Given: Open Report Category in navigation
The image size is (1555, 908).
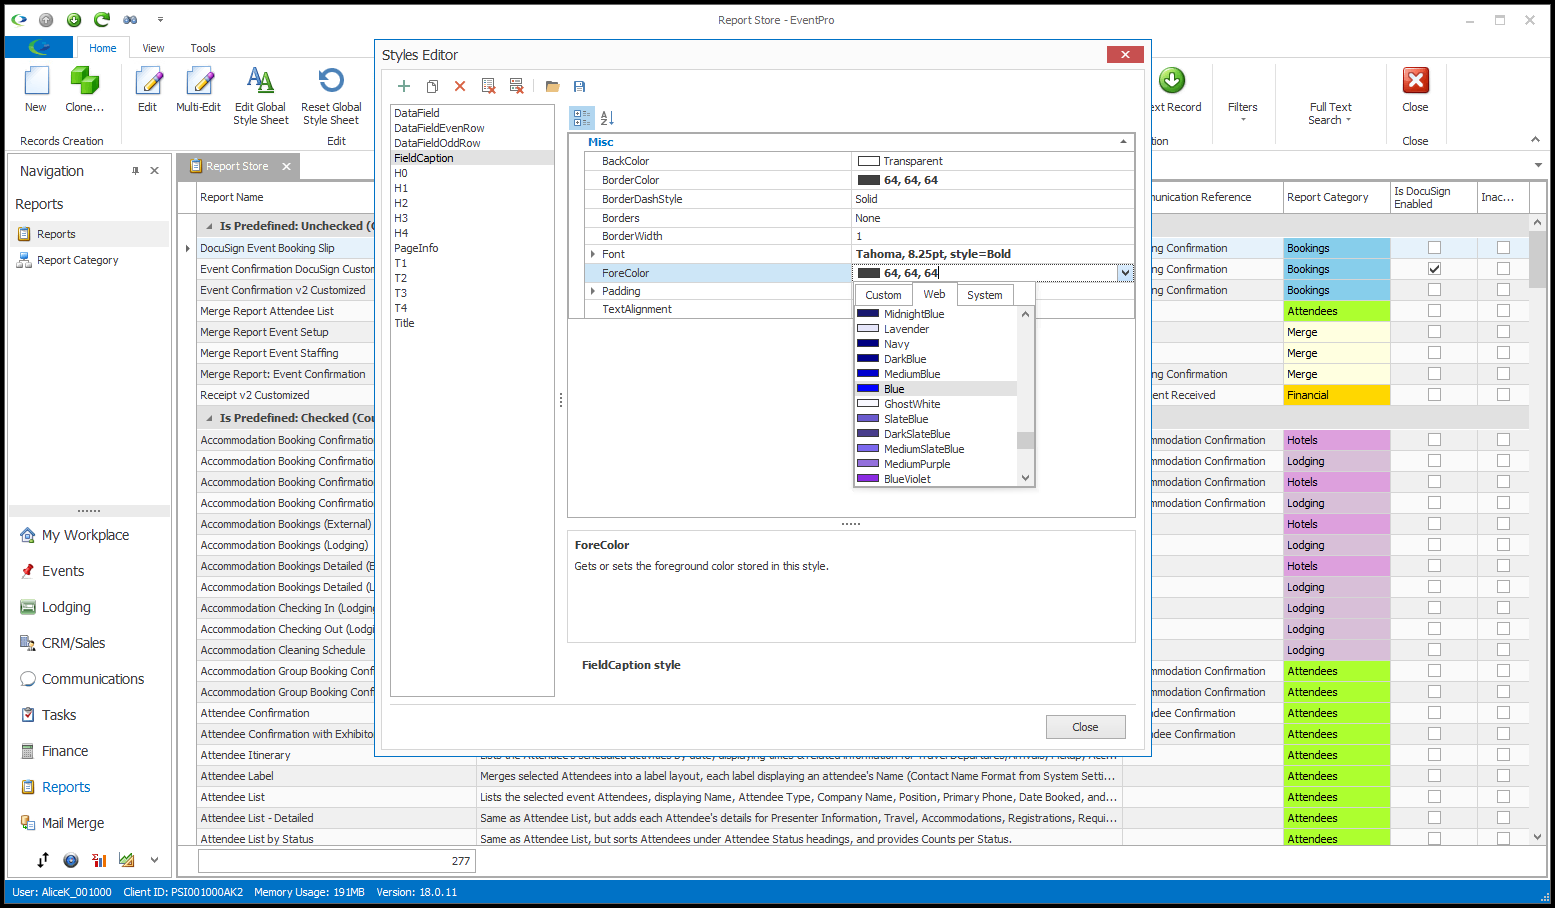Looking at the screenshot, I should point(77,260).
